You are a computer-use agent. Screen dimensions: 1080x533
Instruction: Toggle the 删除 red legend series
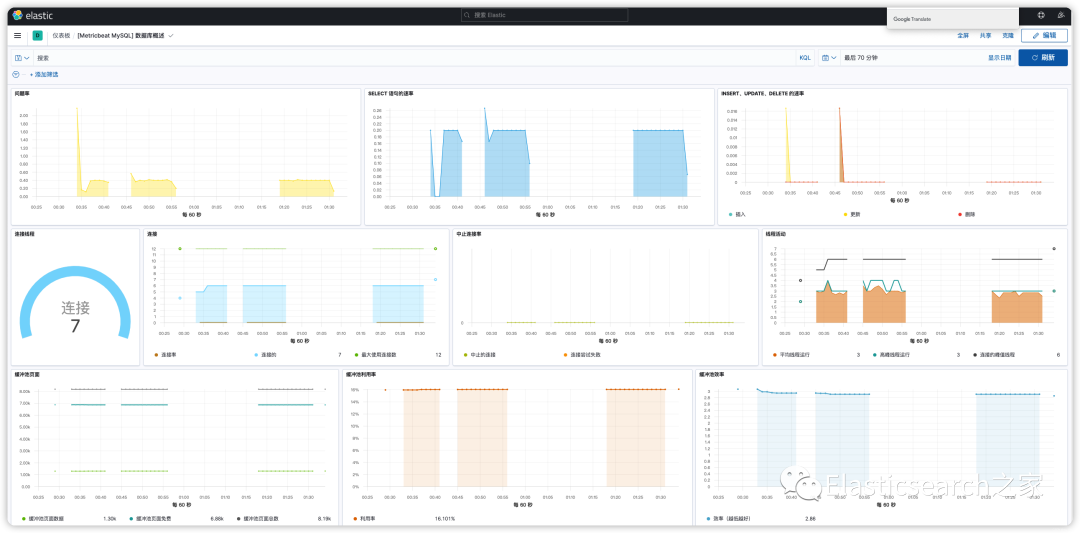click(967, 214)
